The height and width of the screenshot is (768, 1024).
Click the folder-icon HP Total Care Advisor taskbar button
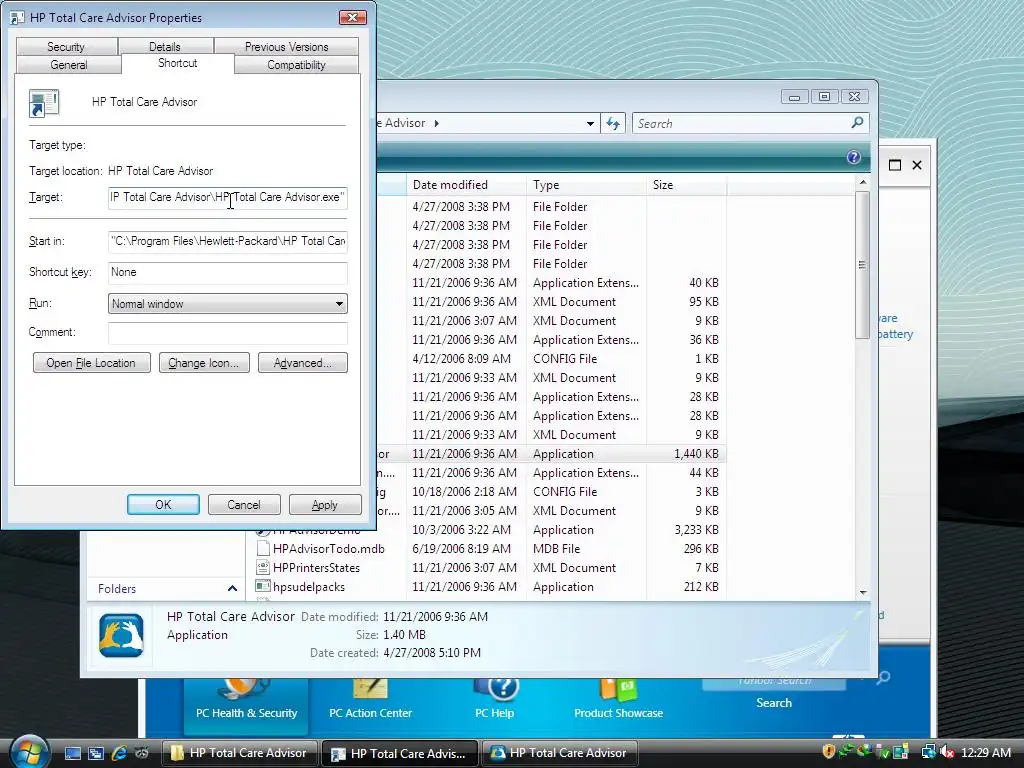(239, 753)
